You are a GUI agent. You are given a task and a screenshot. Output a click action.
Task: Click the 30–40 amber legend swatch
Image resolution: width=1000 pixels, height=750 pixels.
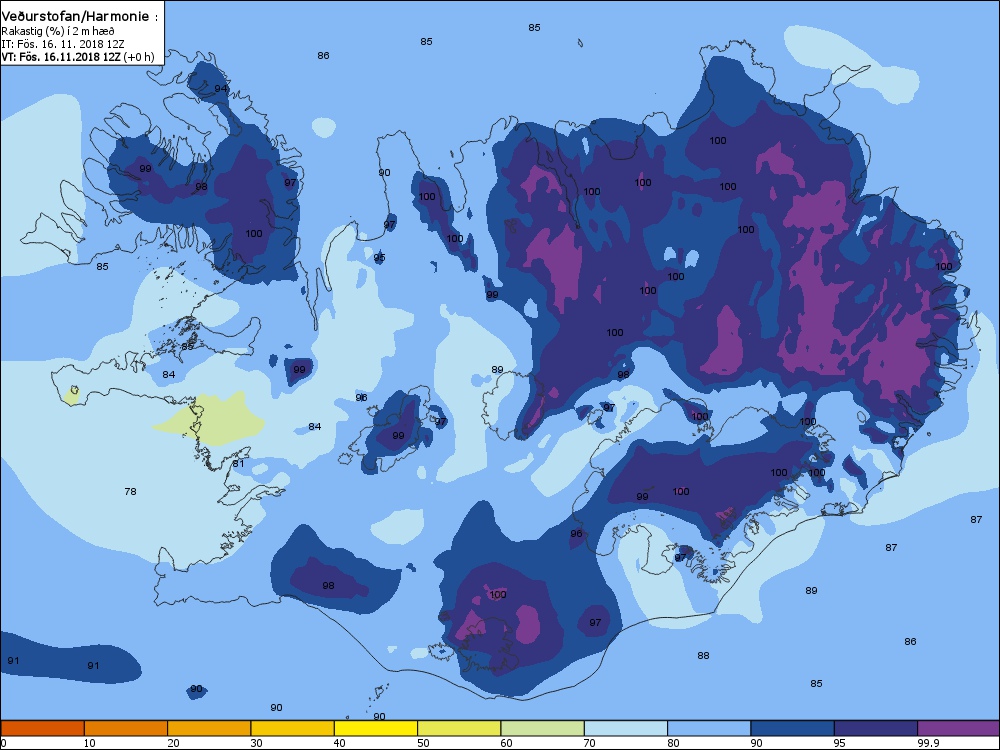point(293,728)
